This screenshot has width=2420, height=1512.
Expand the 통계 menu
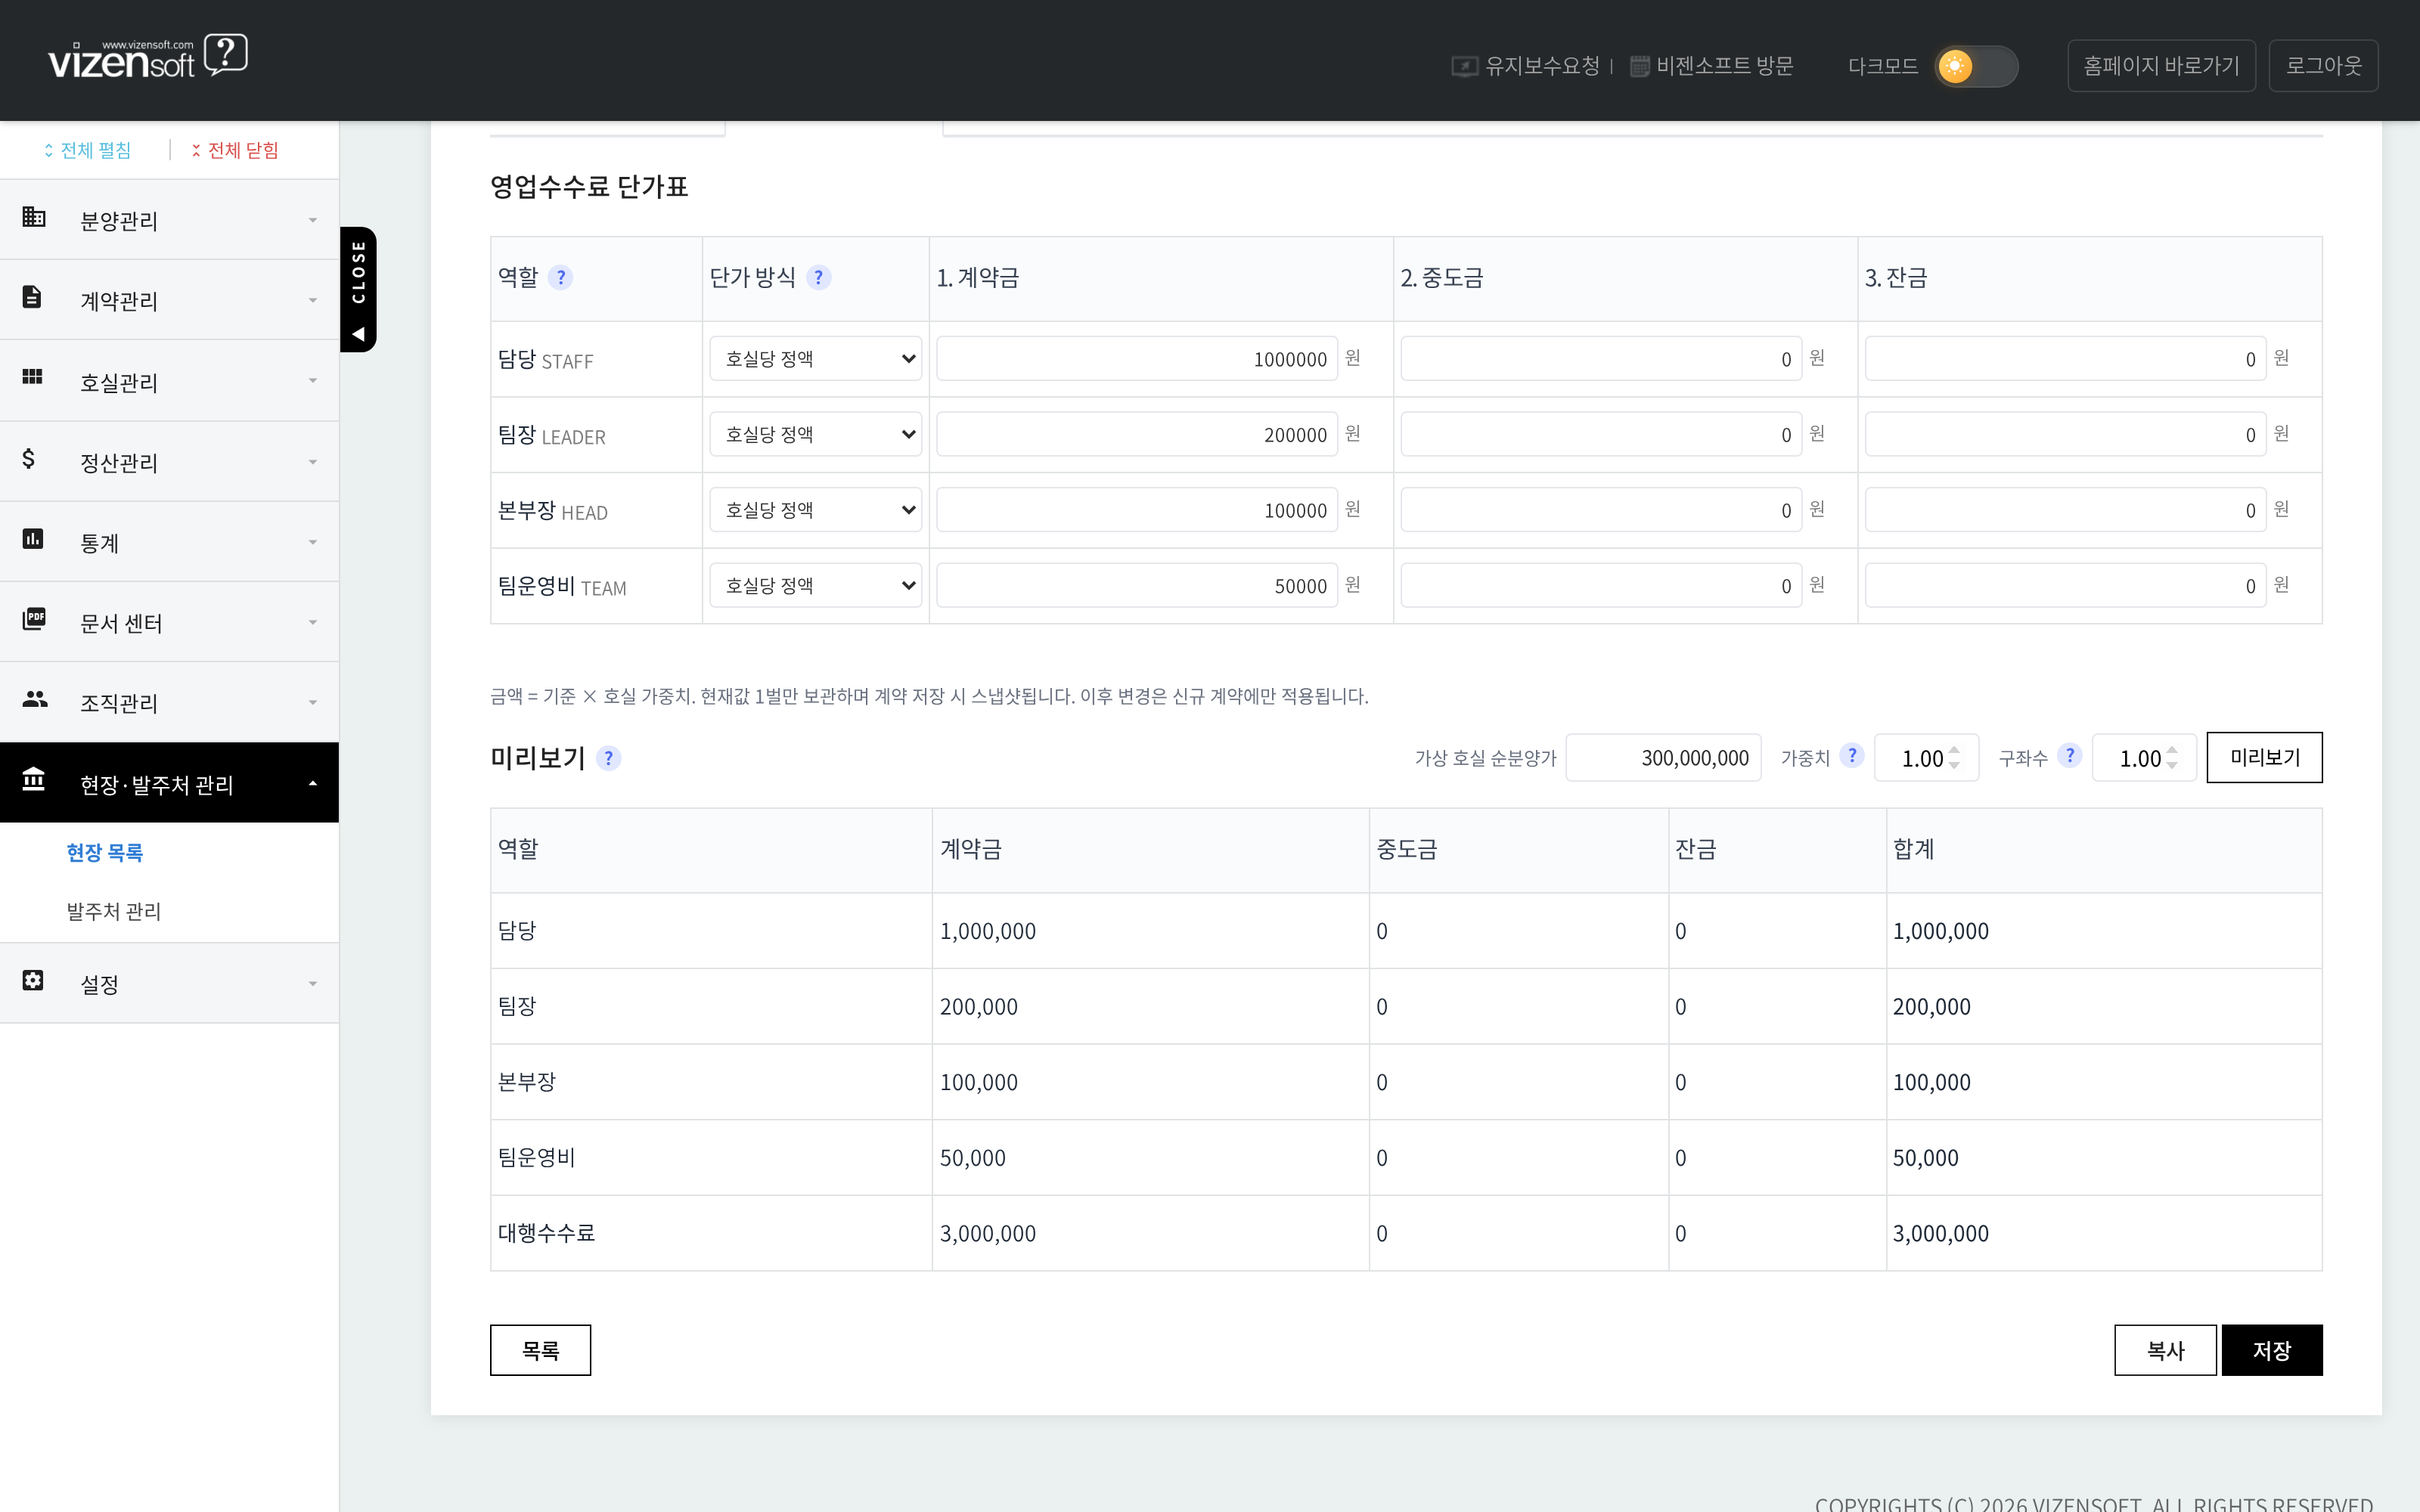pyautogui.click(x=169, y=542)
